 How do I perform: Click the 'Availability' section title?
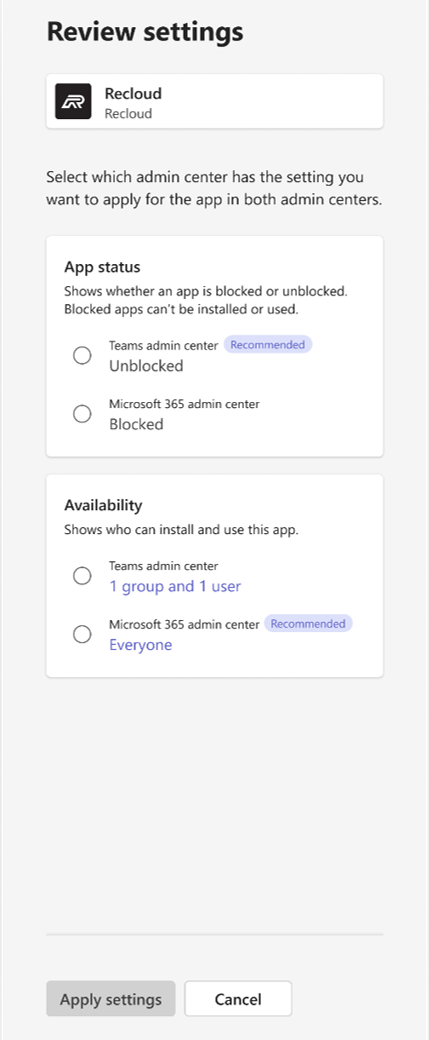tap(103, 505)
